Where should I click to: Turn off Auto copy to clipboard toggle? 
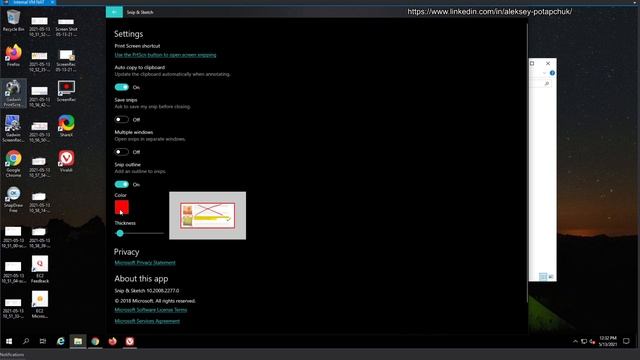[x=122, y=87]
